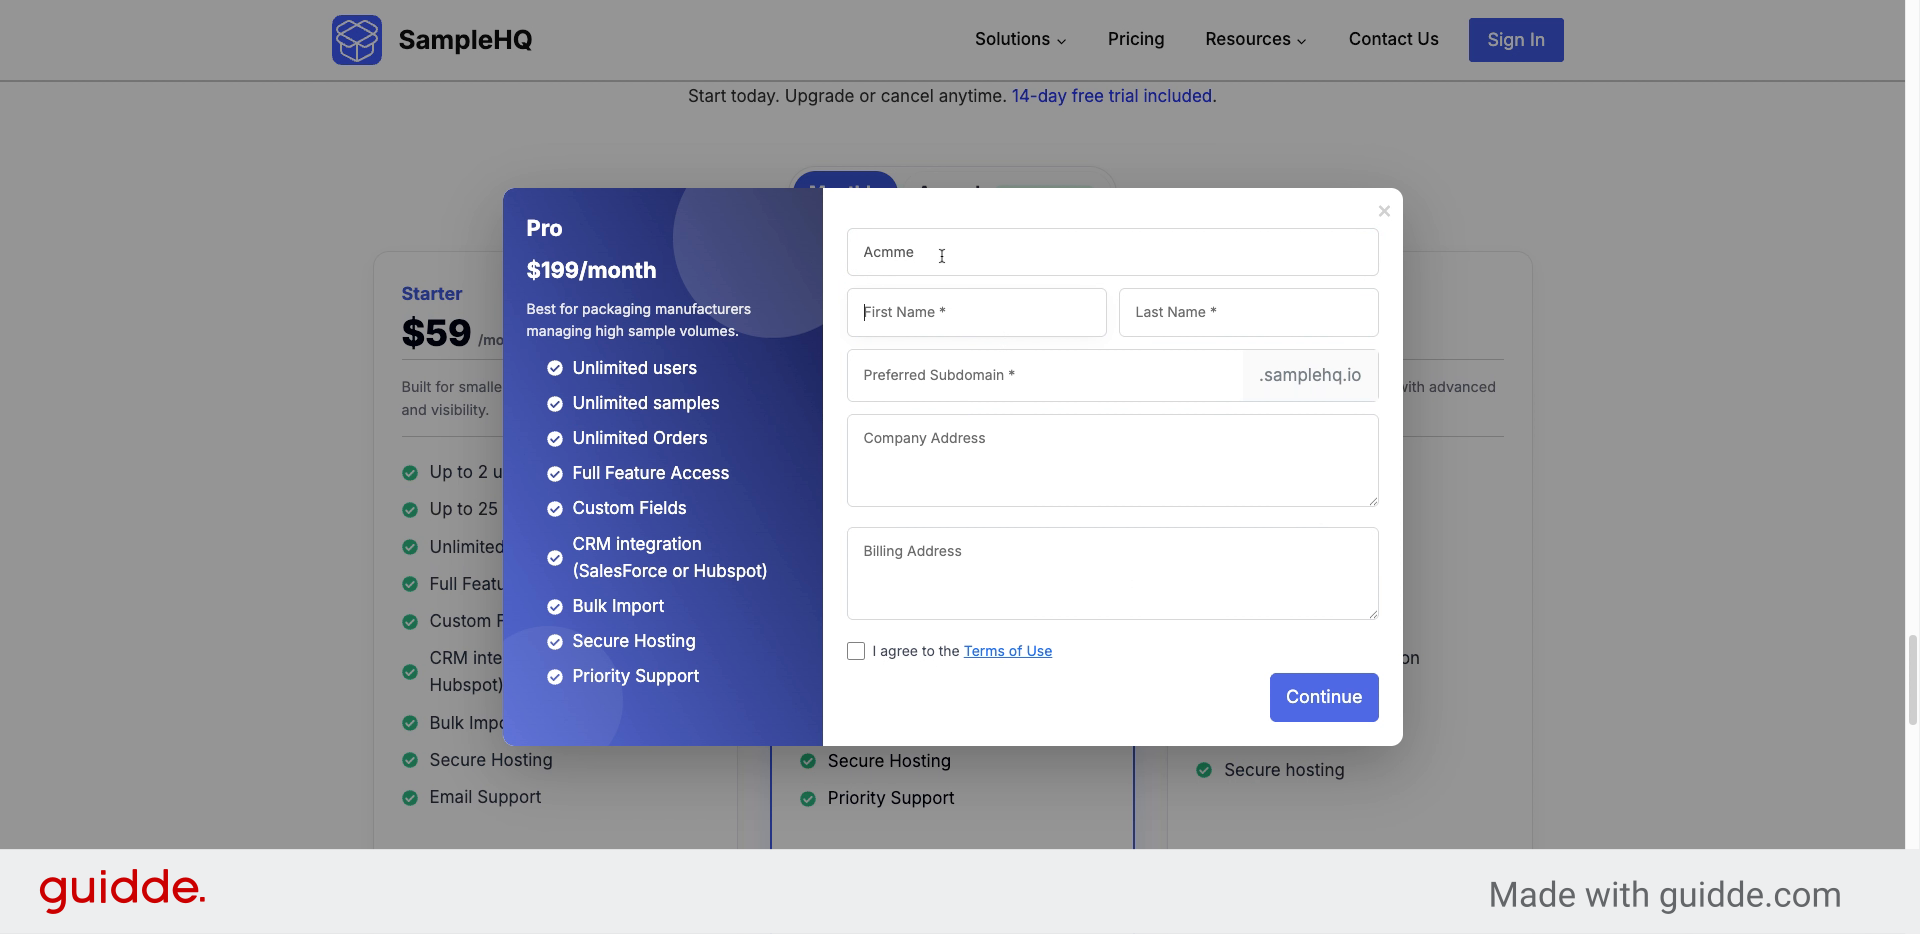Click the SampleHQ cube logo icon
1920x934 pixels.
click(357, 40)
